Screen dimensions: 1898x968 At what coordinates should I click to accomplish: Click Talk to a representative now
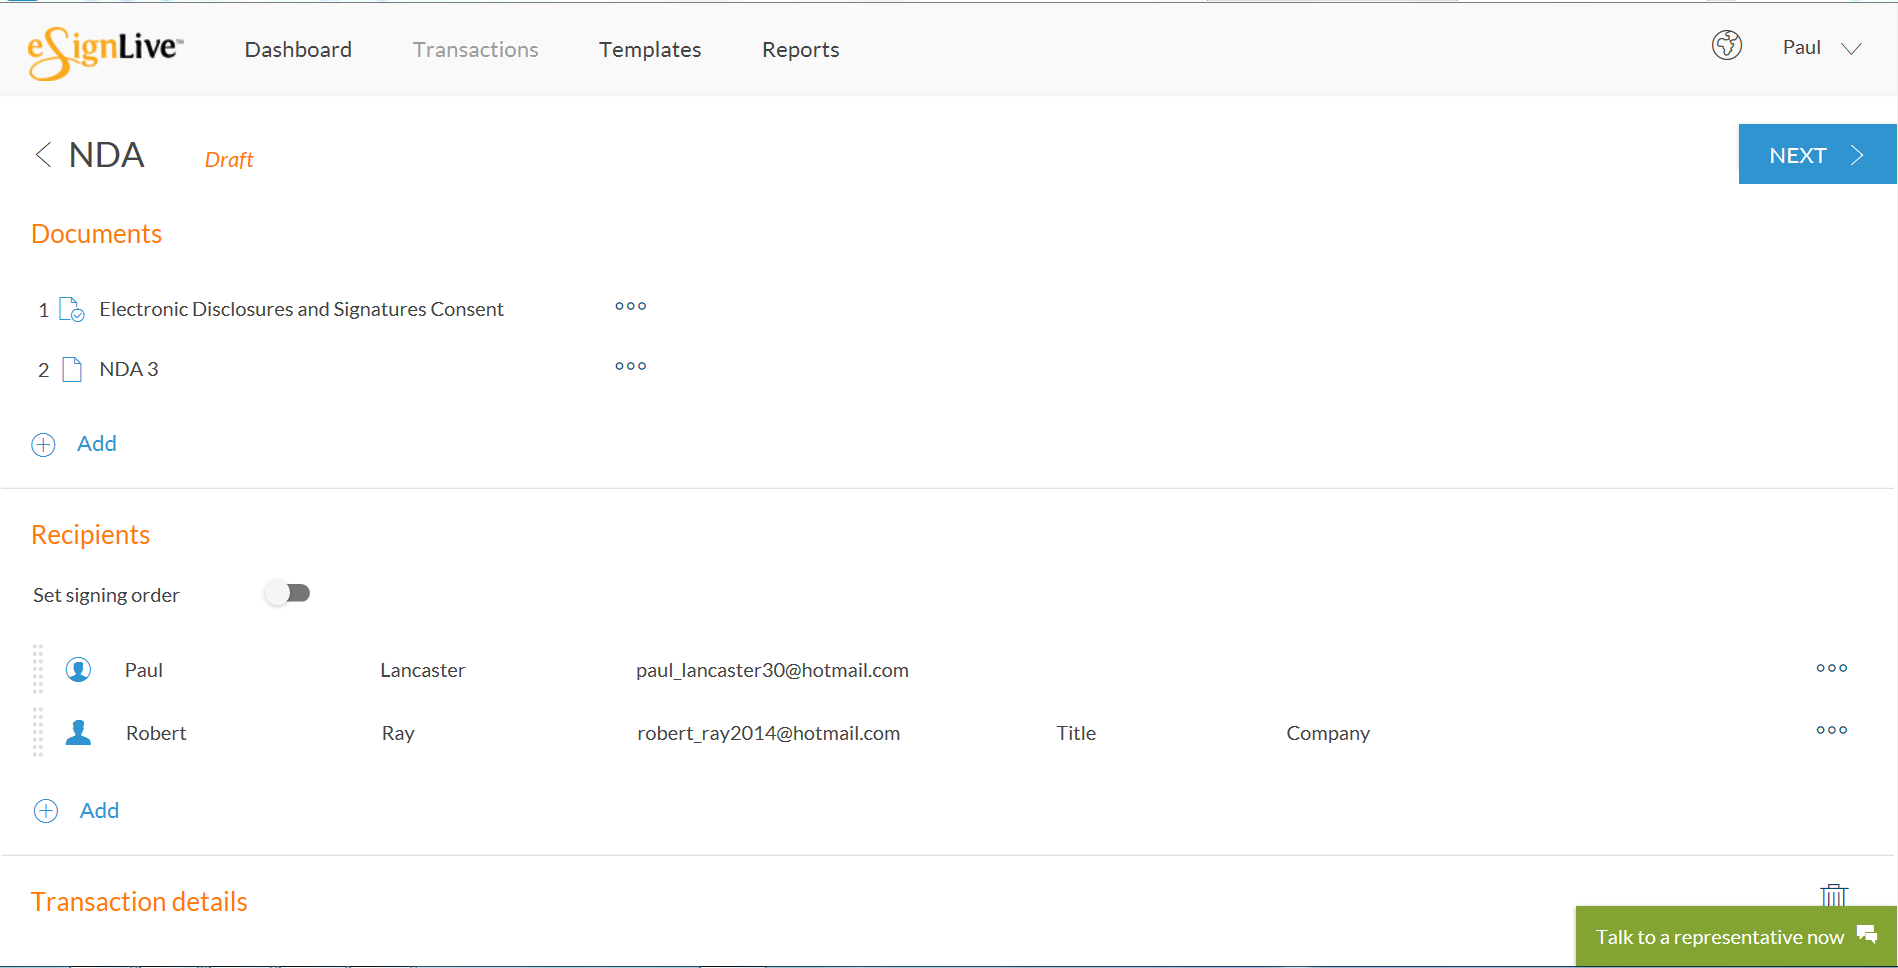1736,936
